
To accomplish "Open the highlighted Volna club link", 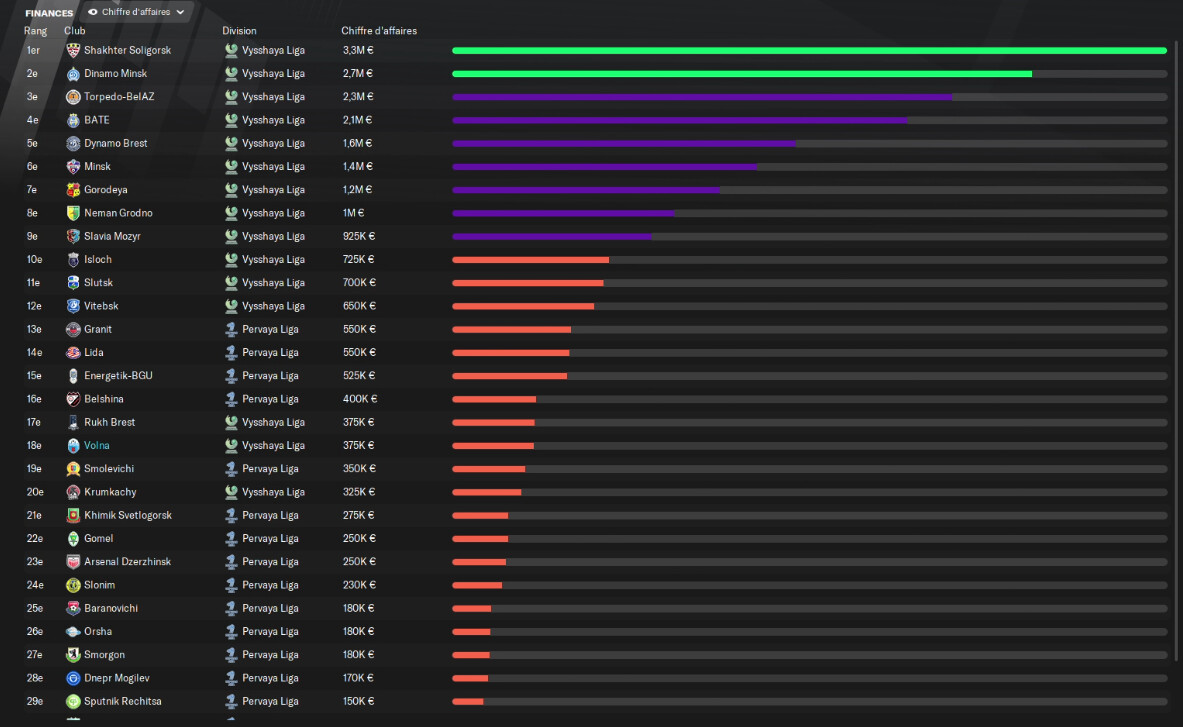I will click(97, 446).
